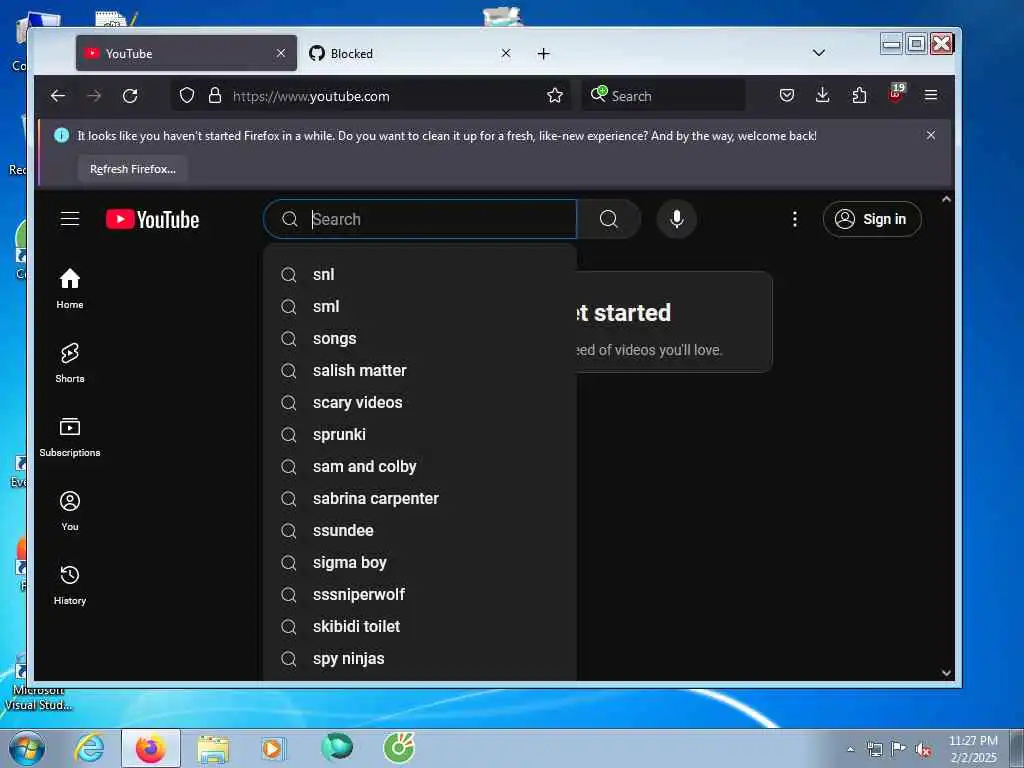
Task: Select the 'sml' search suggestion
Action: [420, 306]
